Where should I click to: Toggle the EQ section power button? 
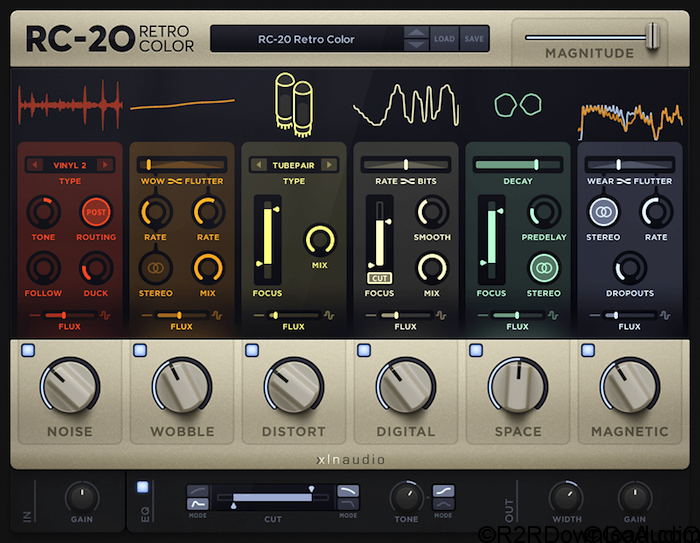143,487
